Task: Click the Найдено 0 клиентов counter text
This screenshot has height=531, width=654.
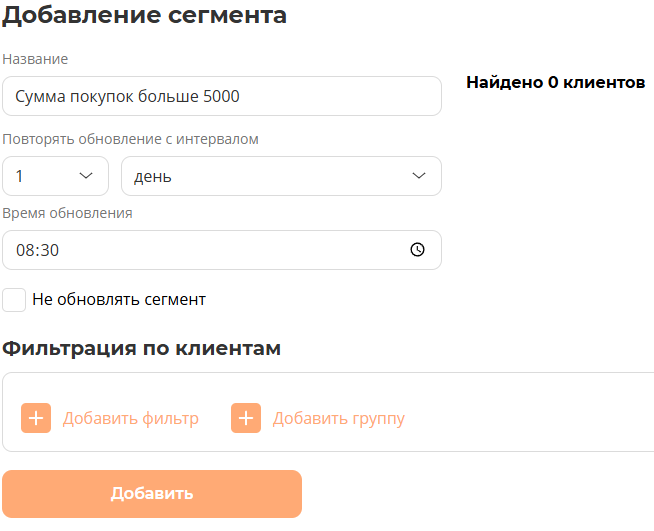Action: coord(555,83)
